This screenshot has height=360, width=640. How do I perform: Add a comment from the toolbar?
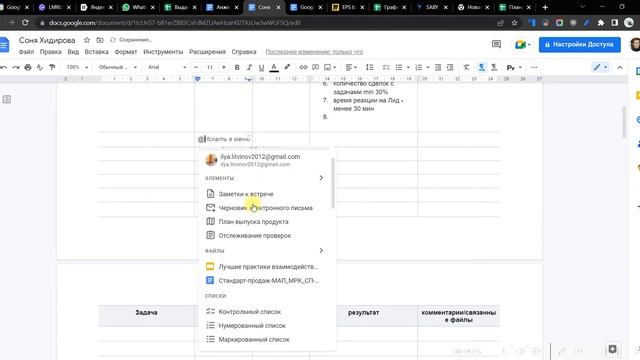tap(316, 67)
